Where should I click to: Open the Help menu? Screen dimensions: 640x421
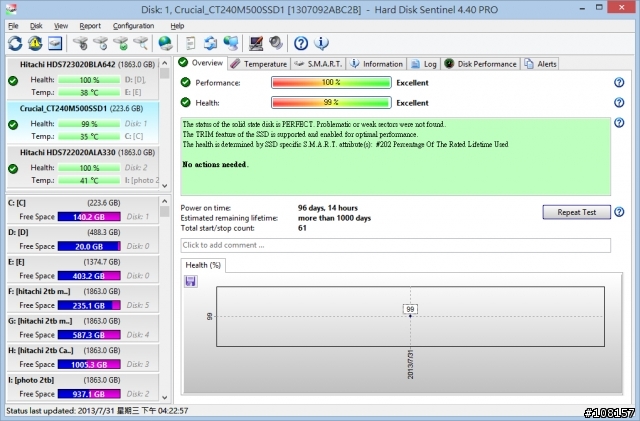click(177, 26)
